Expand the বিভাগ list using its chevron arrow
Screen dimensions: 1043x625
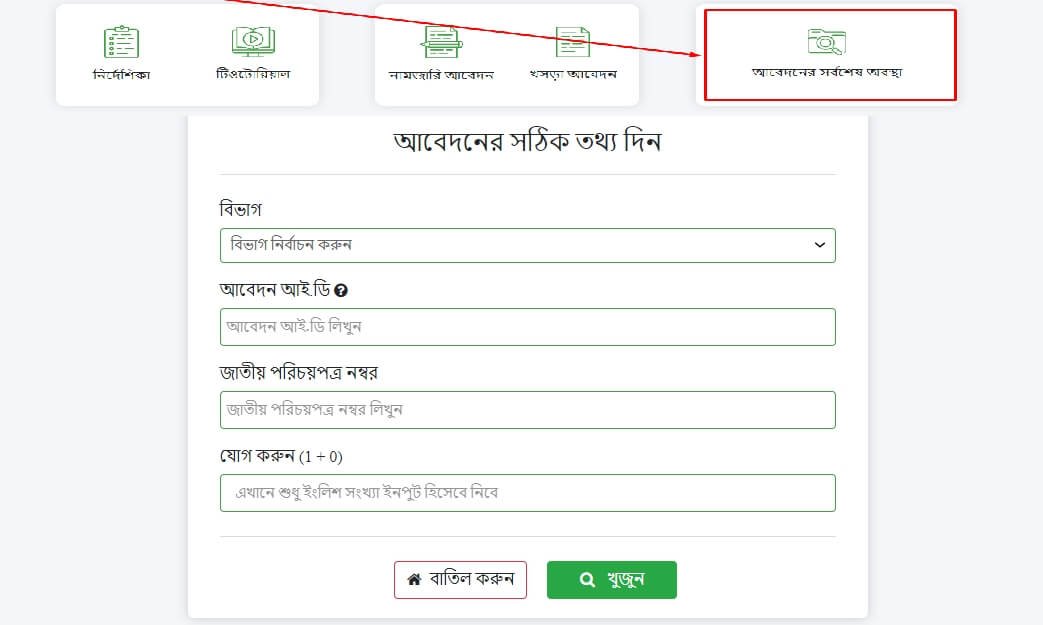(x=819, y=245)
